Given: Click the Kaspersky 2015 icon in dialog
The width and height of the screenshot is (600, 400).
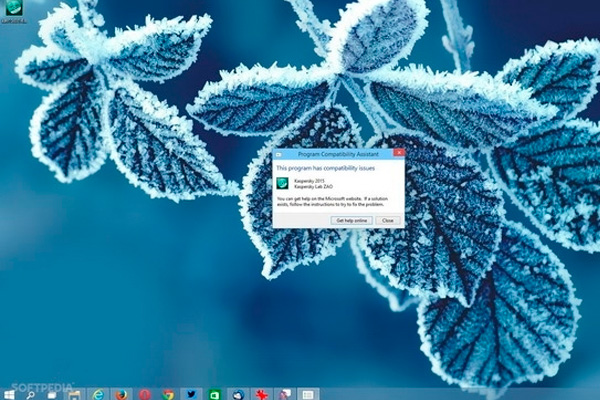Looking at the screenshot, I should click(282, 184).
